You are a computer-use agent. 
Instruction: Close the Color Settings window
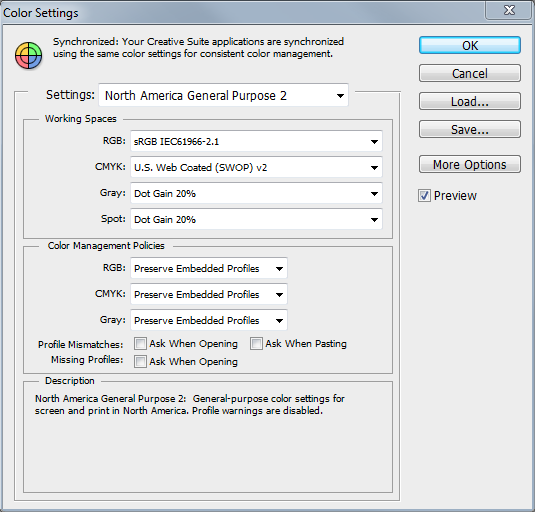(509, 10)
